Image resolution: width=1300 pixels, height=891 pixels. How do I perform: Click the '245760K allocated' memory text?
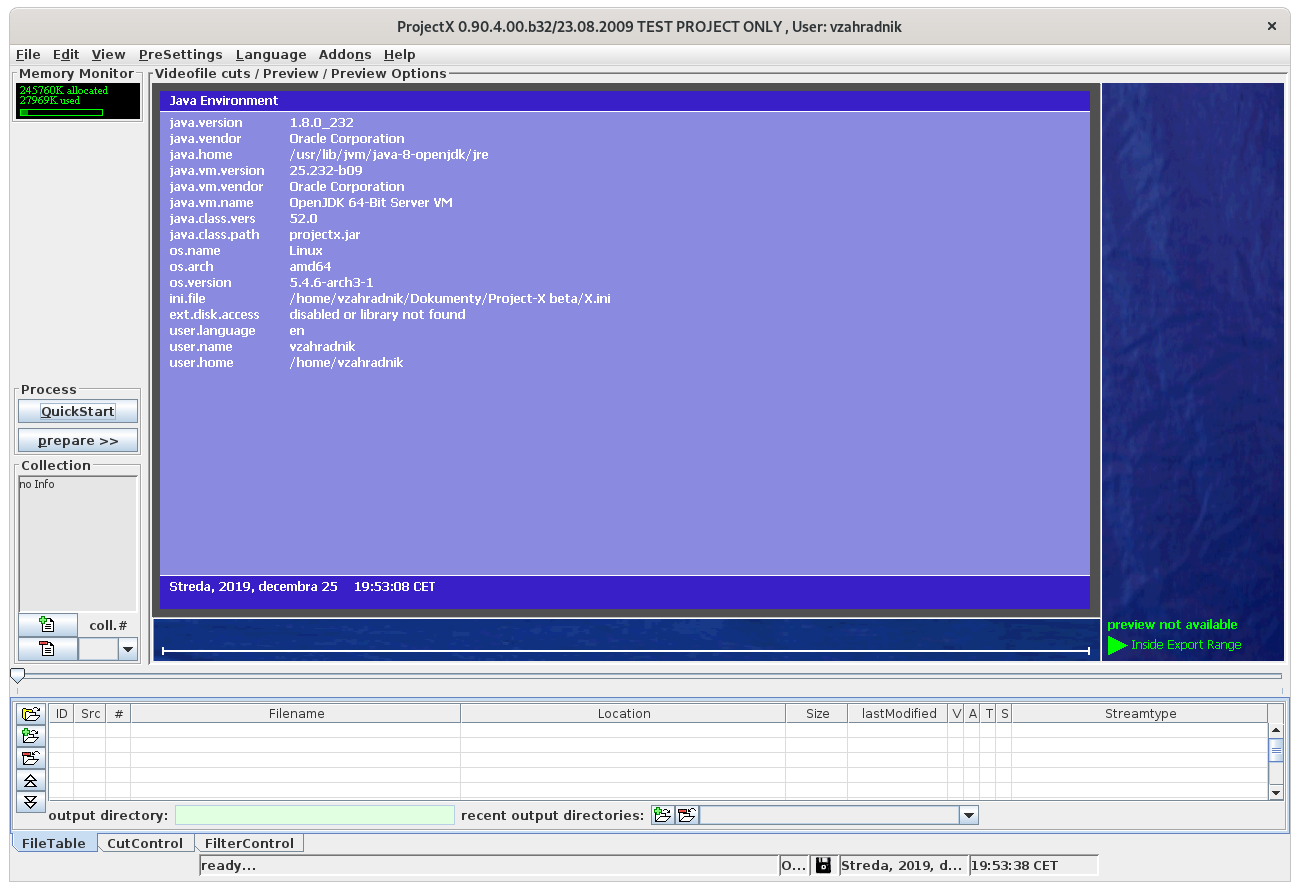point(63,90)
